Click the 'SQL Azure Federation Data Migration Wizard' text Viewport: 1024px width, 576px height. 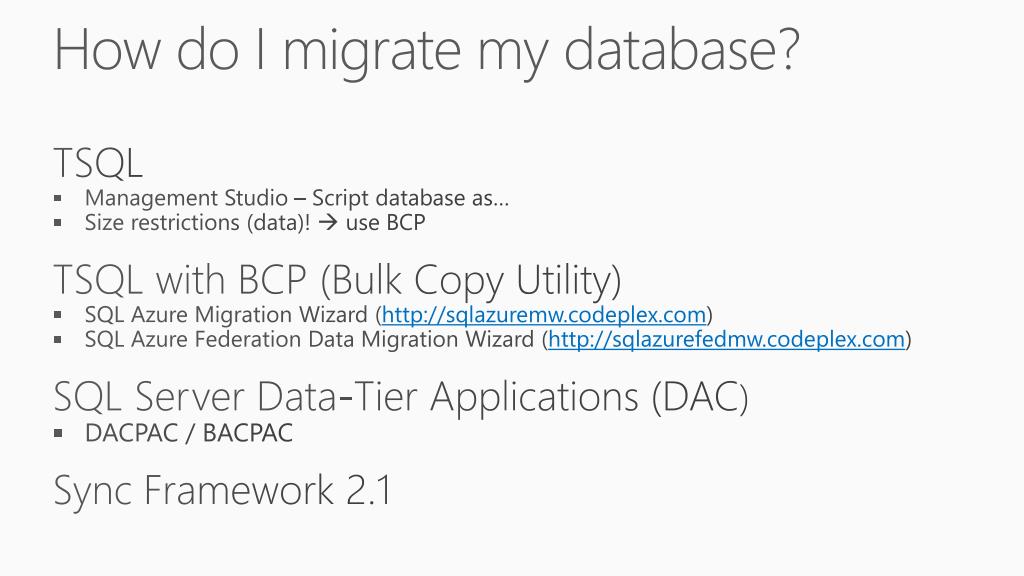[310, 340]
